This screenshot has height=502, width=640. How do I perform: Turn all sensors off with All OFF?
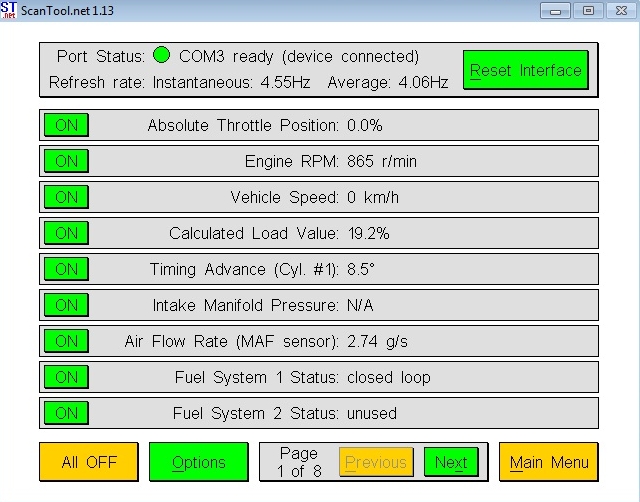89,462
